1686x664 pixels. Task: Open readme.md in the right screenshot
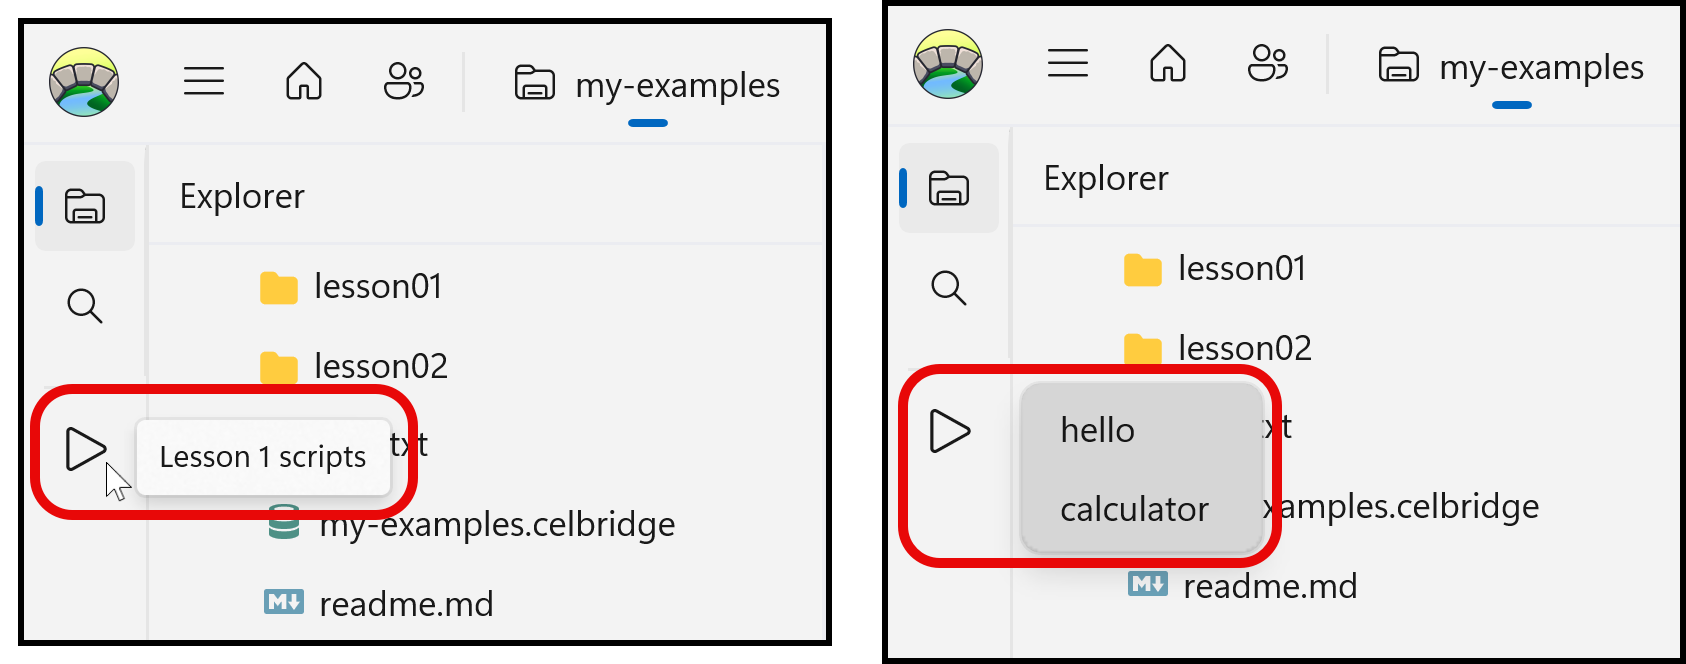pos(1270,586)
